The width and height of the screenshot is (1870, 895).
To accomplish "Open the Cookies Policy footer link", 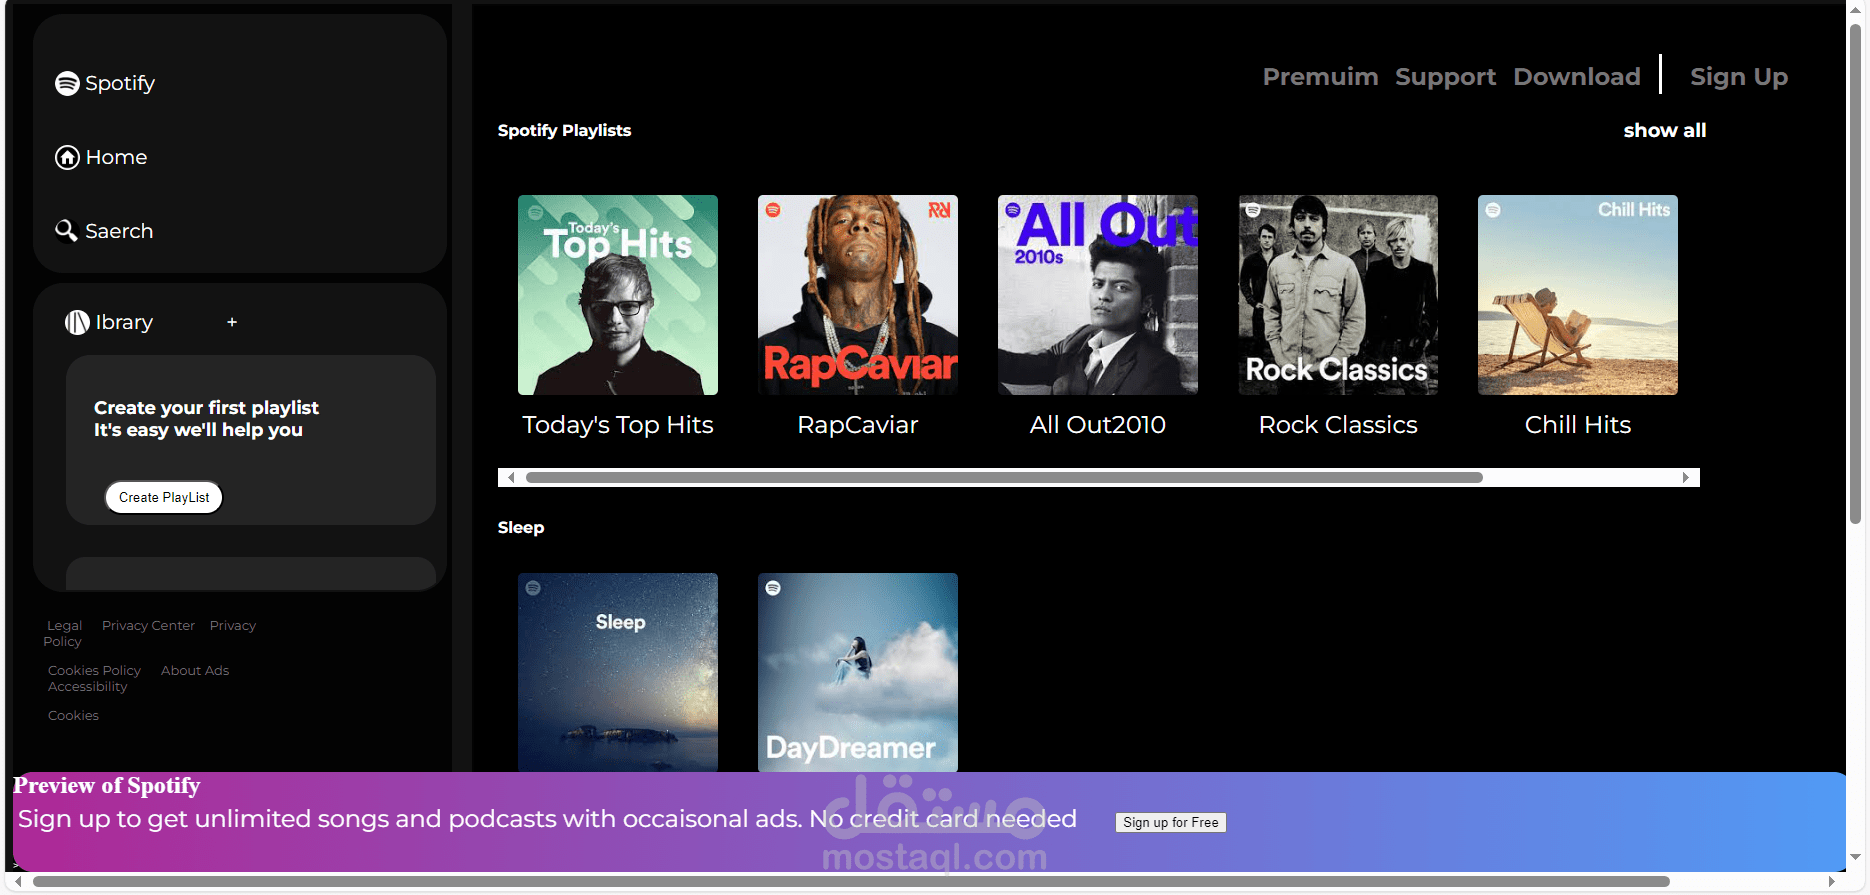I will pos(94,670).
